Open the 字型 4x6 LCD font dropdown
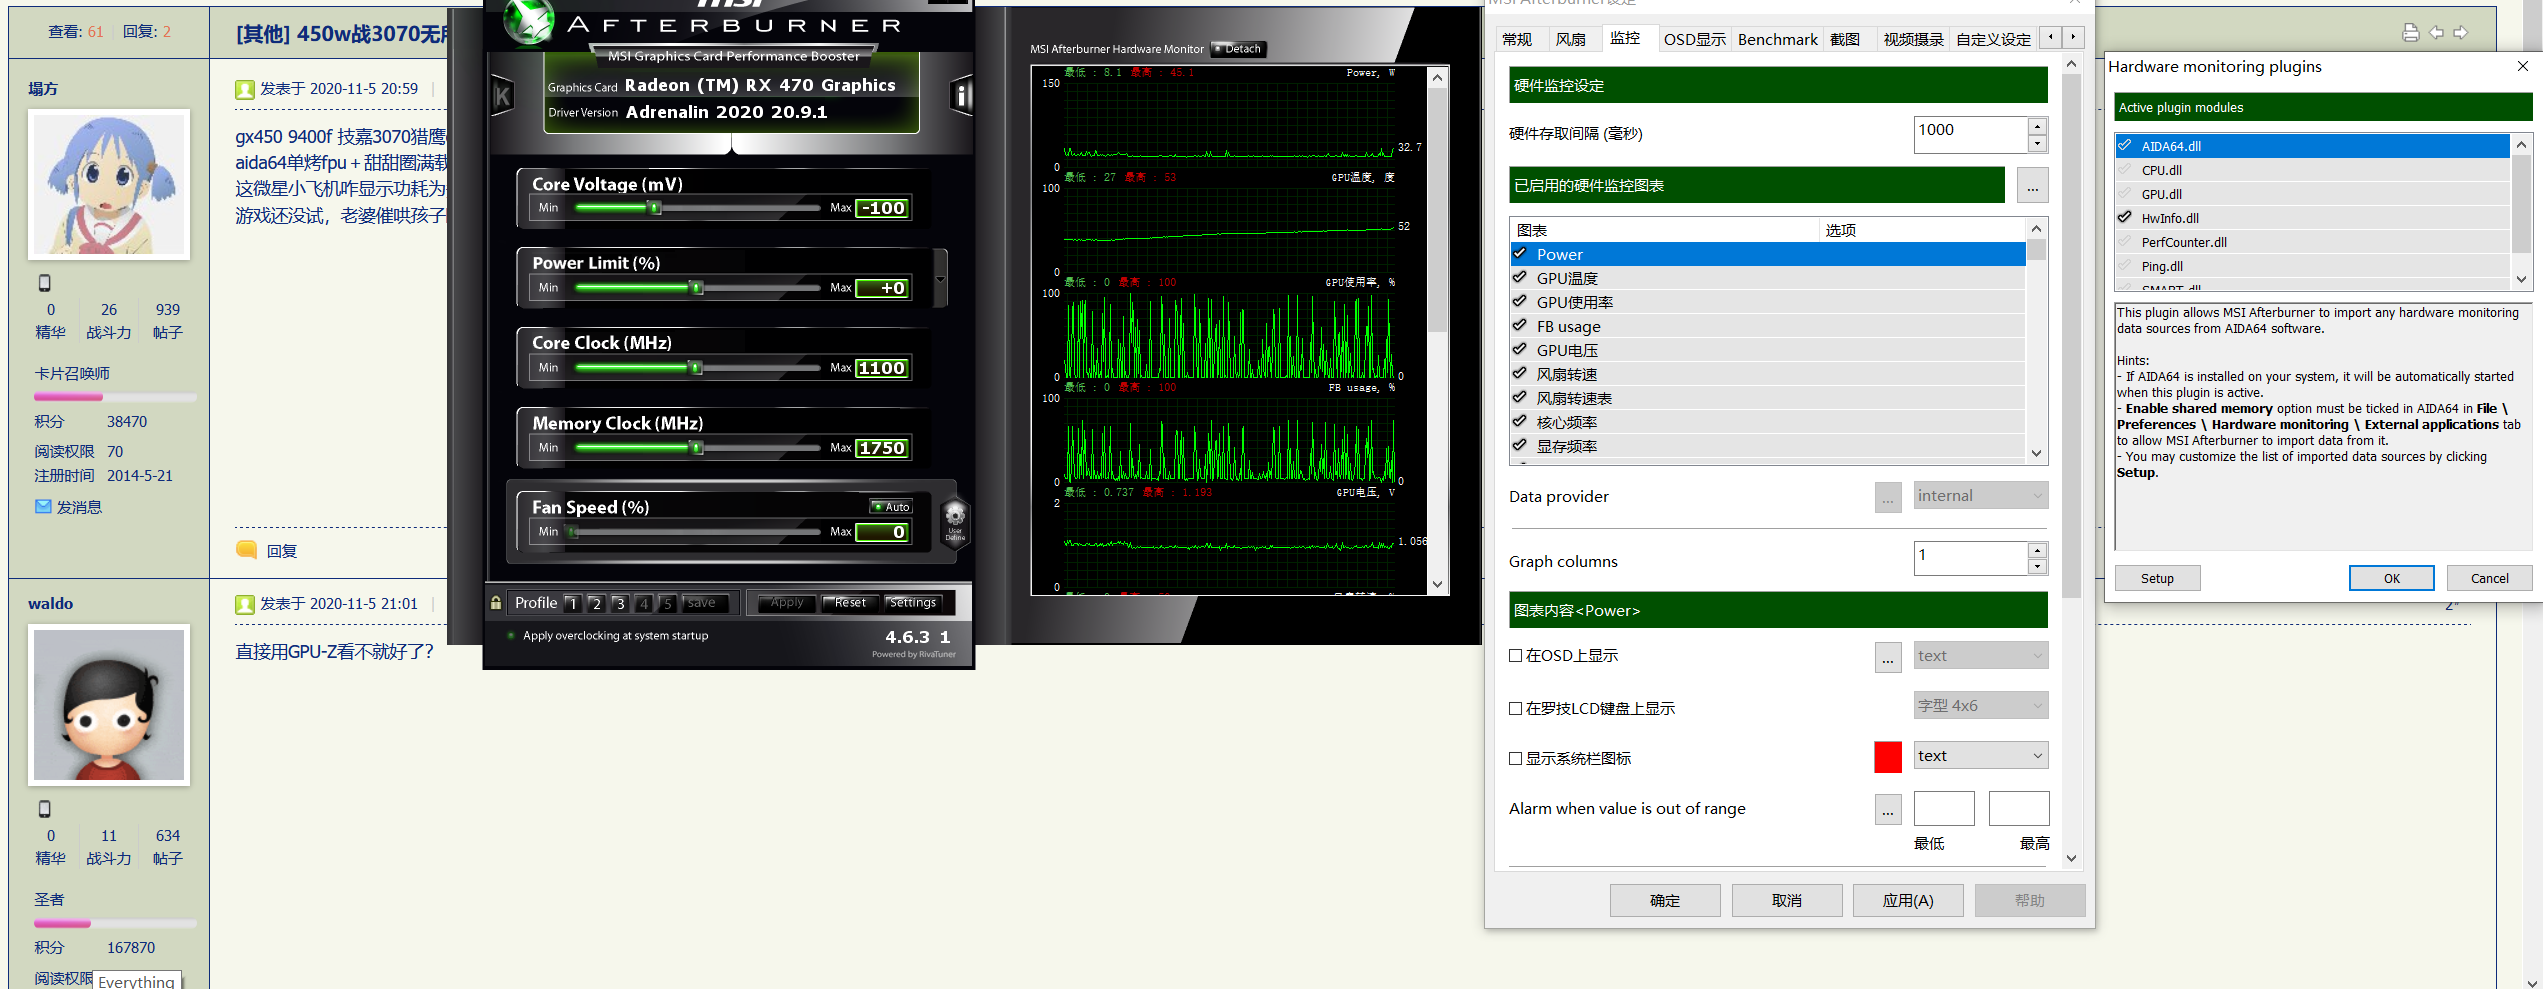The width and height of the screenshot is (2543, 989). click(1981, 706)
